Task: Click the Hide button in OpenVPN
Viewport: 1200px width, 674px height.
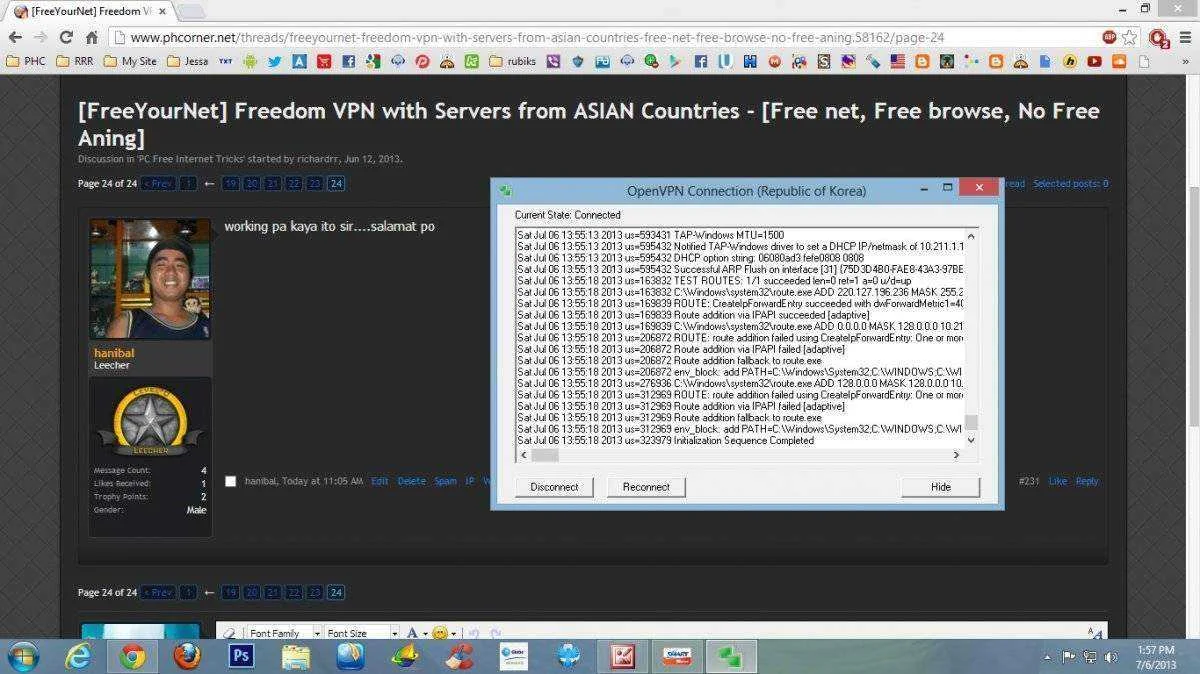Action: 940,487
